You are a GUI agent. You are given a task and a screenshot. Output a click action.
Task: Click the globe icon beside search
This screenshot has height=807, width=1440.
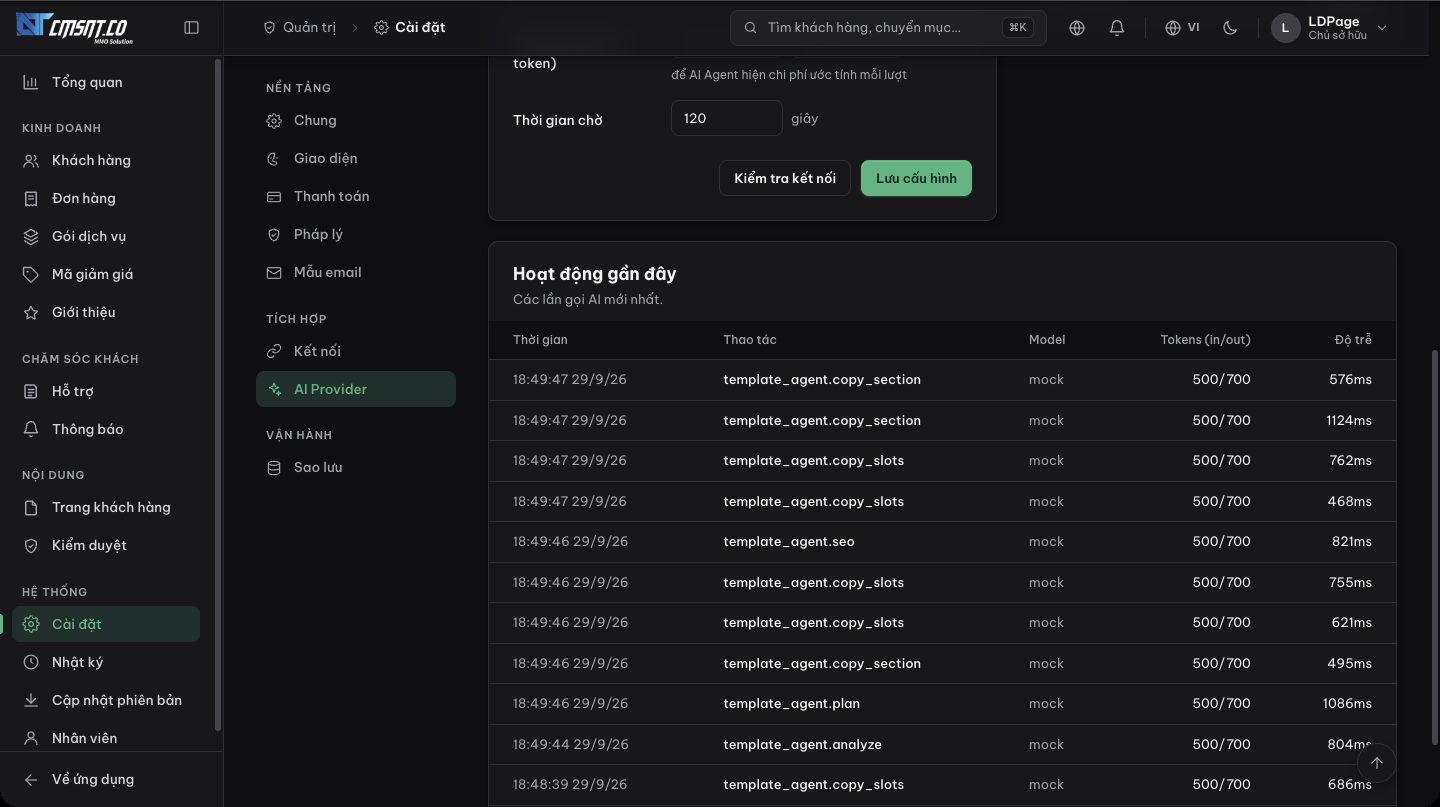(1077, 28)
